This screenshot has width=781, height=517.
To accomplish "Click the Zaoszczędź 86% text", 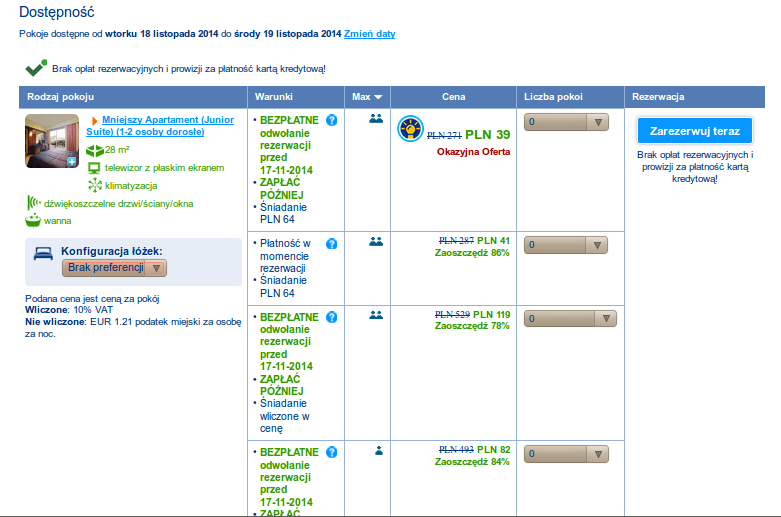I will click(x=472, y=253).
